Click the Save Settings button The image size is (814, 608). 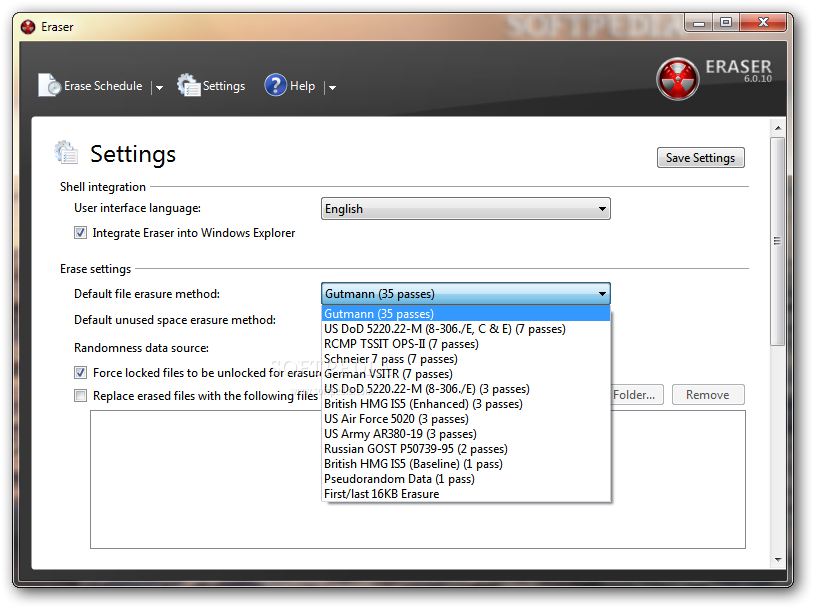[700, 158]
